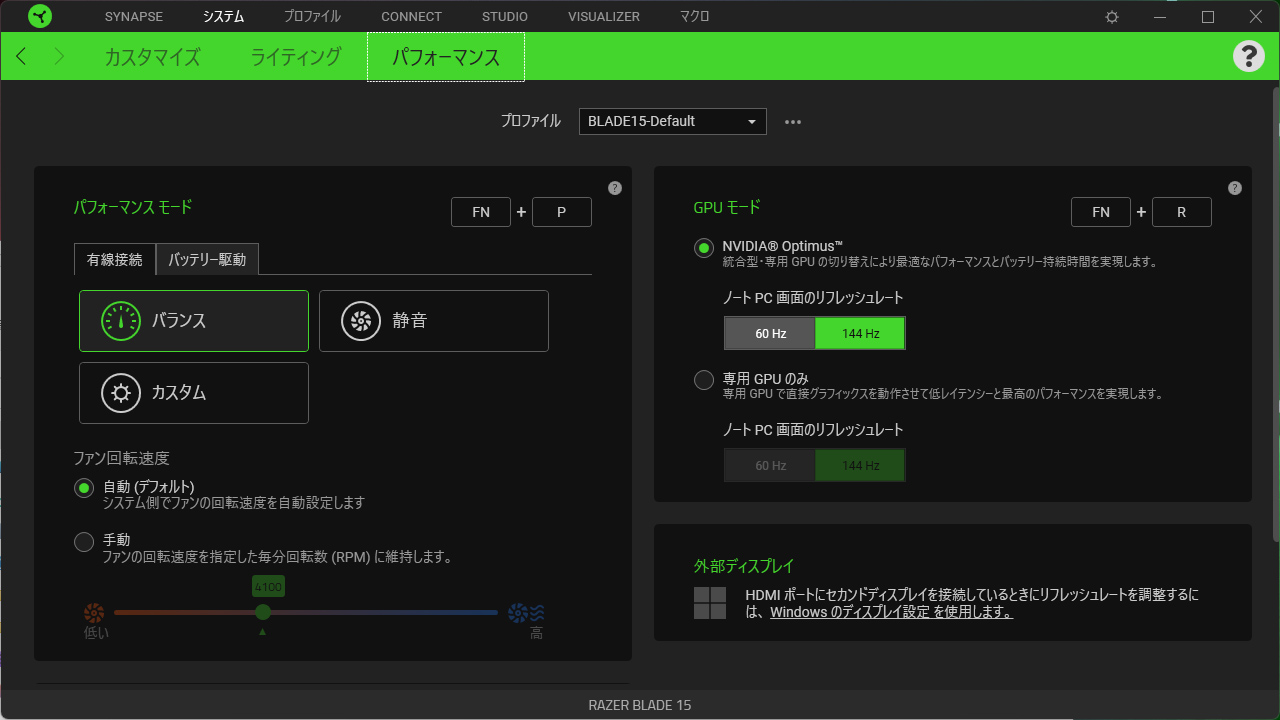The width and height of the screenshot is (1280, 720).
Task: Select 手動 manual fan speed
Action: point(84,542)
